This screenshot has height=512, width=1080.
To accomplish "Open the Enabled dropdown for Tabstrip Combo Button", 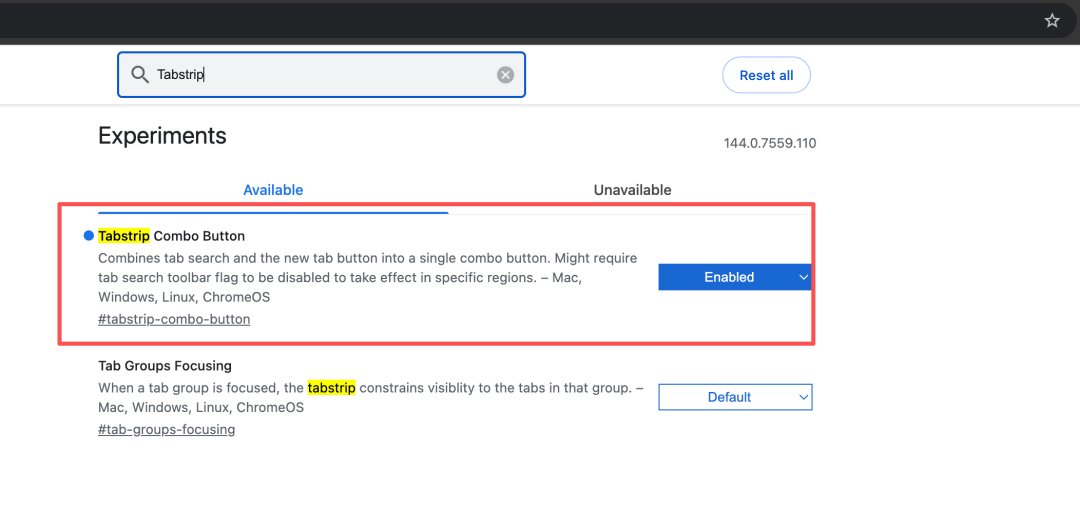I will [x=734, y=277].
